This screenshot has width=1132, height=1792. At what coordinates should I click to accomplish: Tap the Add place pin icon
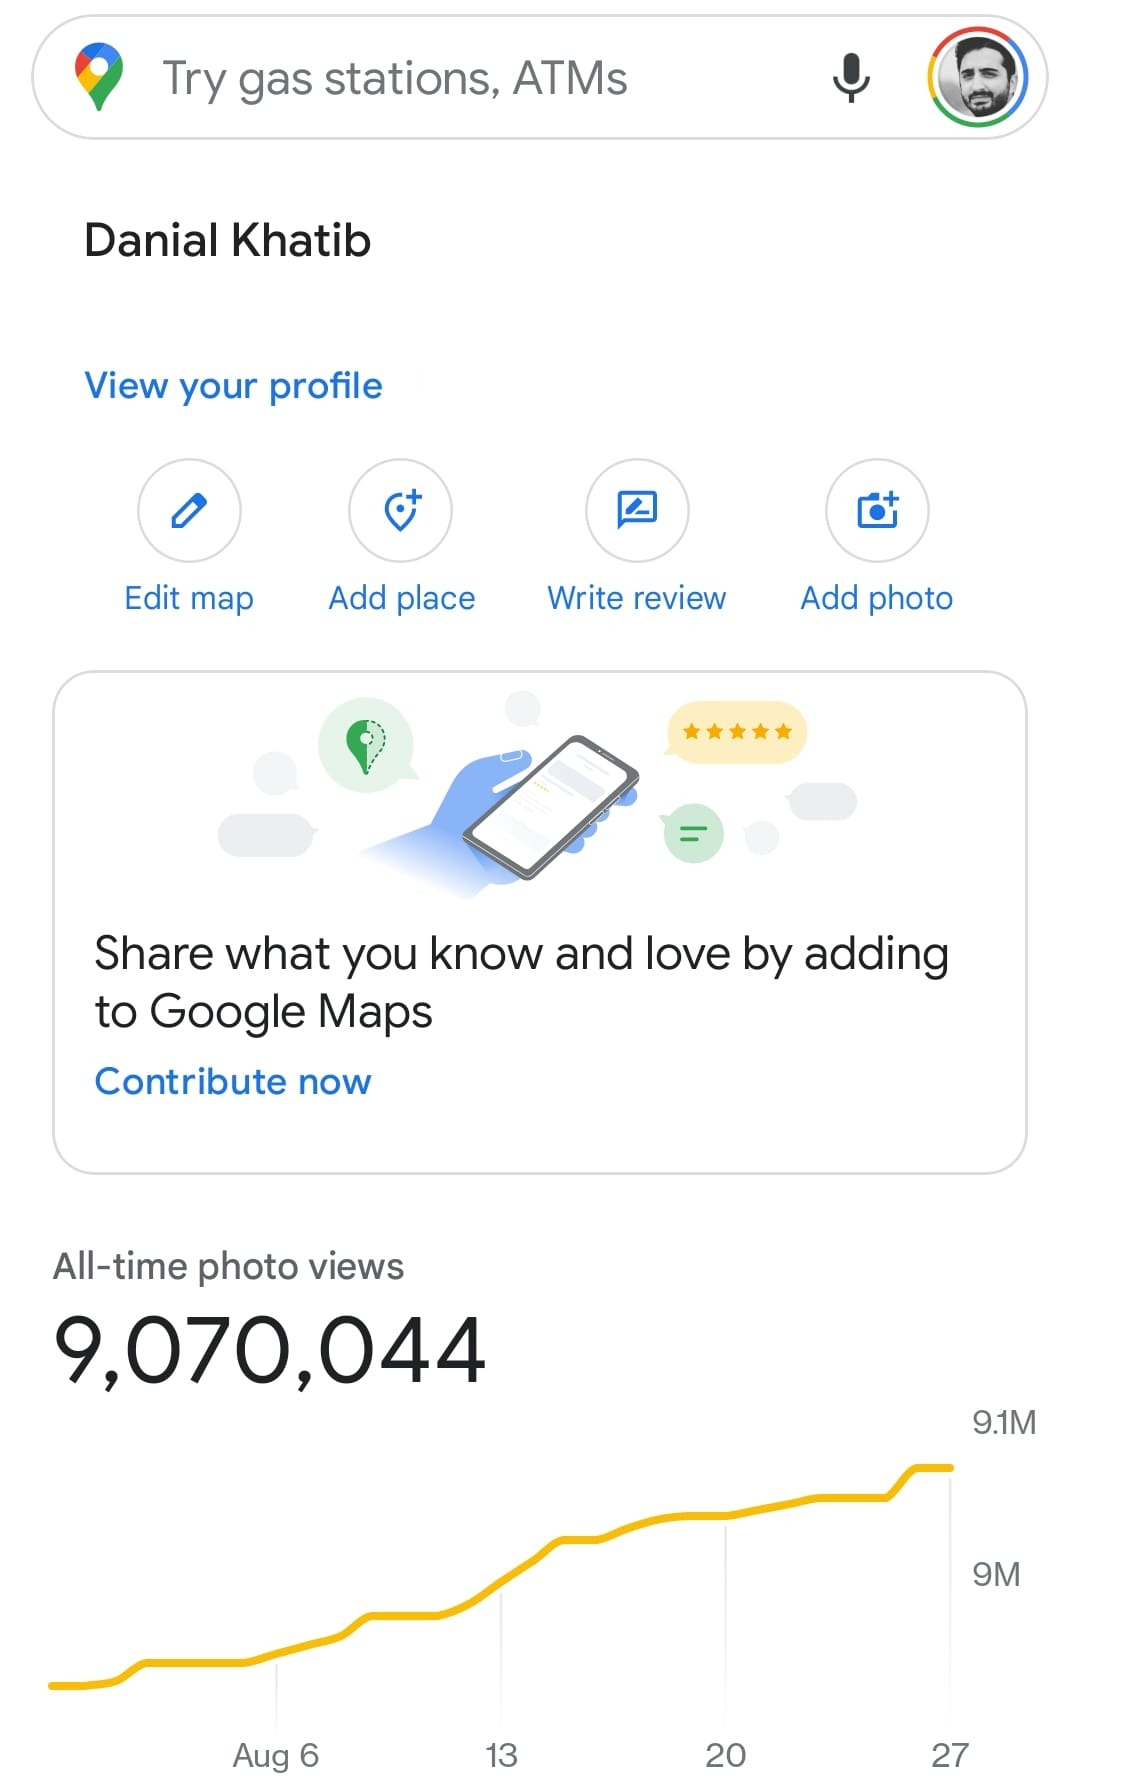click(401, 510)
